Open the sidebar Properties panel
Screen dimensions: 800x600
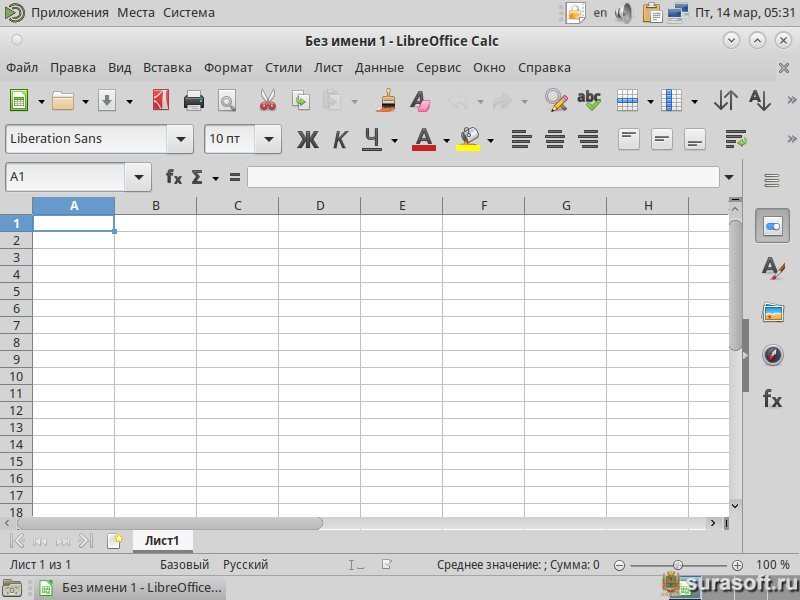pos(772,226)
